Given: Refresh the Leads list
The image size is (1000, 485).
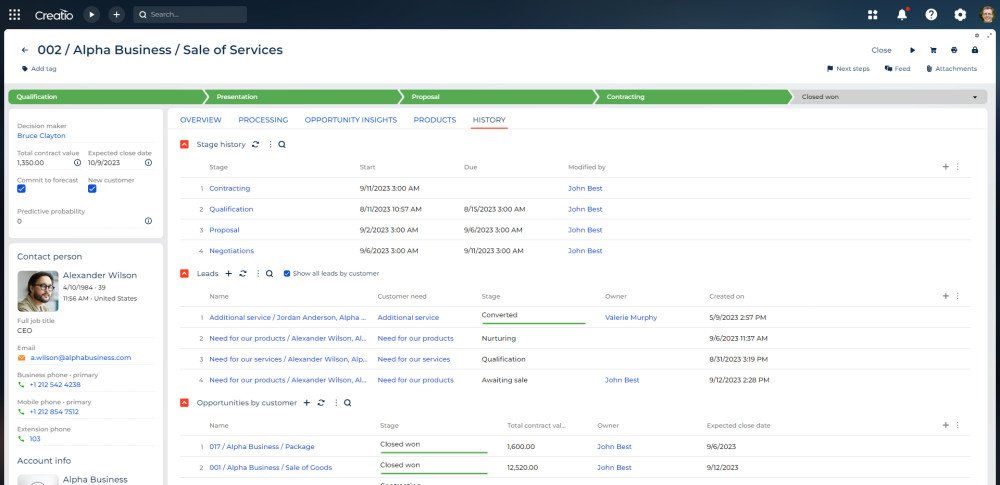Looking at the screenshot, I should coord(243,273).
